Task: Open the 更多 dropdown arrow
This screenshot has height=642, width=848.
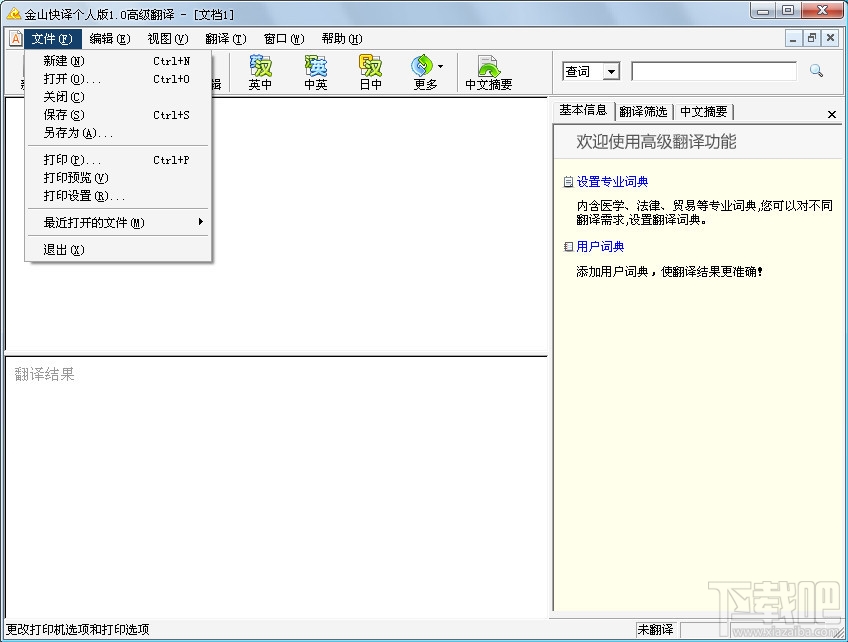Action: coord(441,67)
